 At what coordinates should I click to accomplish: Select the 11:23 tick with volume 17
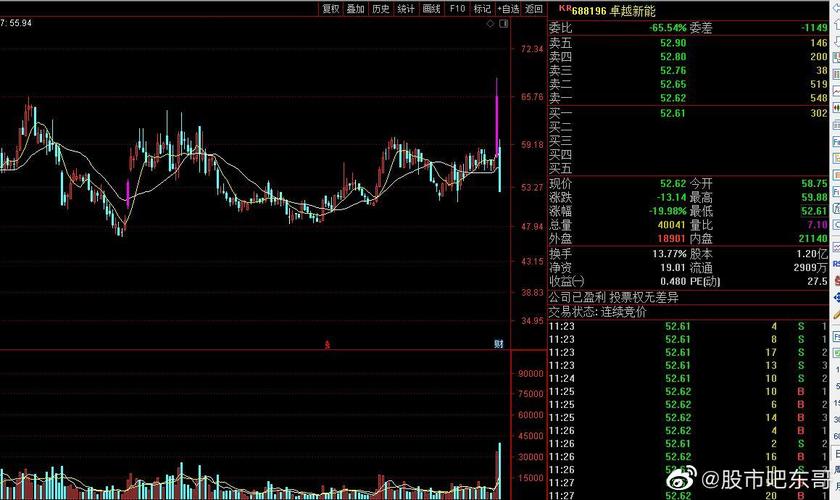(688, 352)
